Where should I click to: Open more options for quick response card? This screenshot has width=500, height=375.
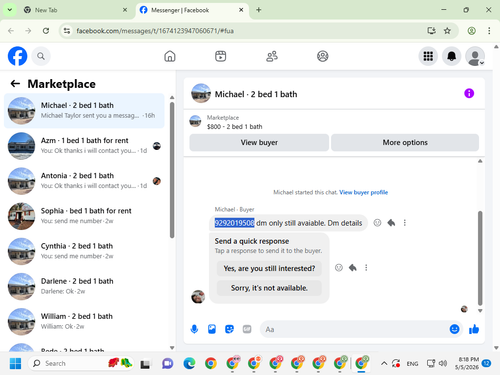366,268
